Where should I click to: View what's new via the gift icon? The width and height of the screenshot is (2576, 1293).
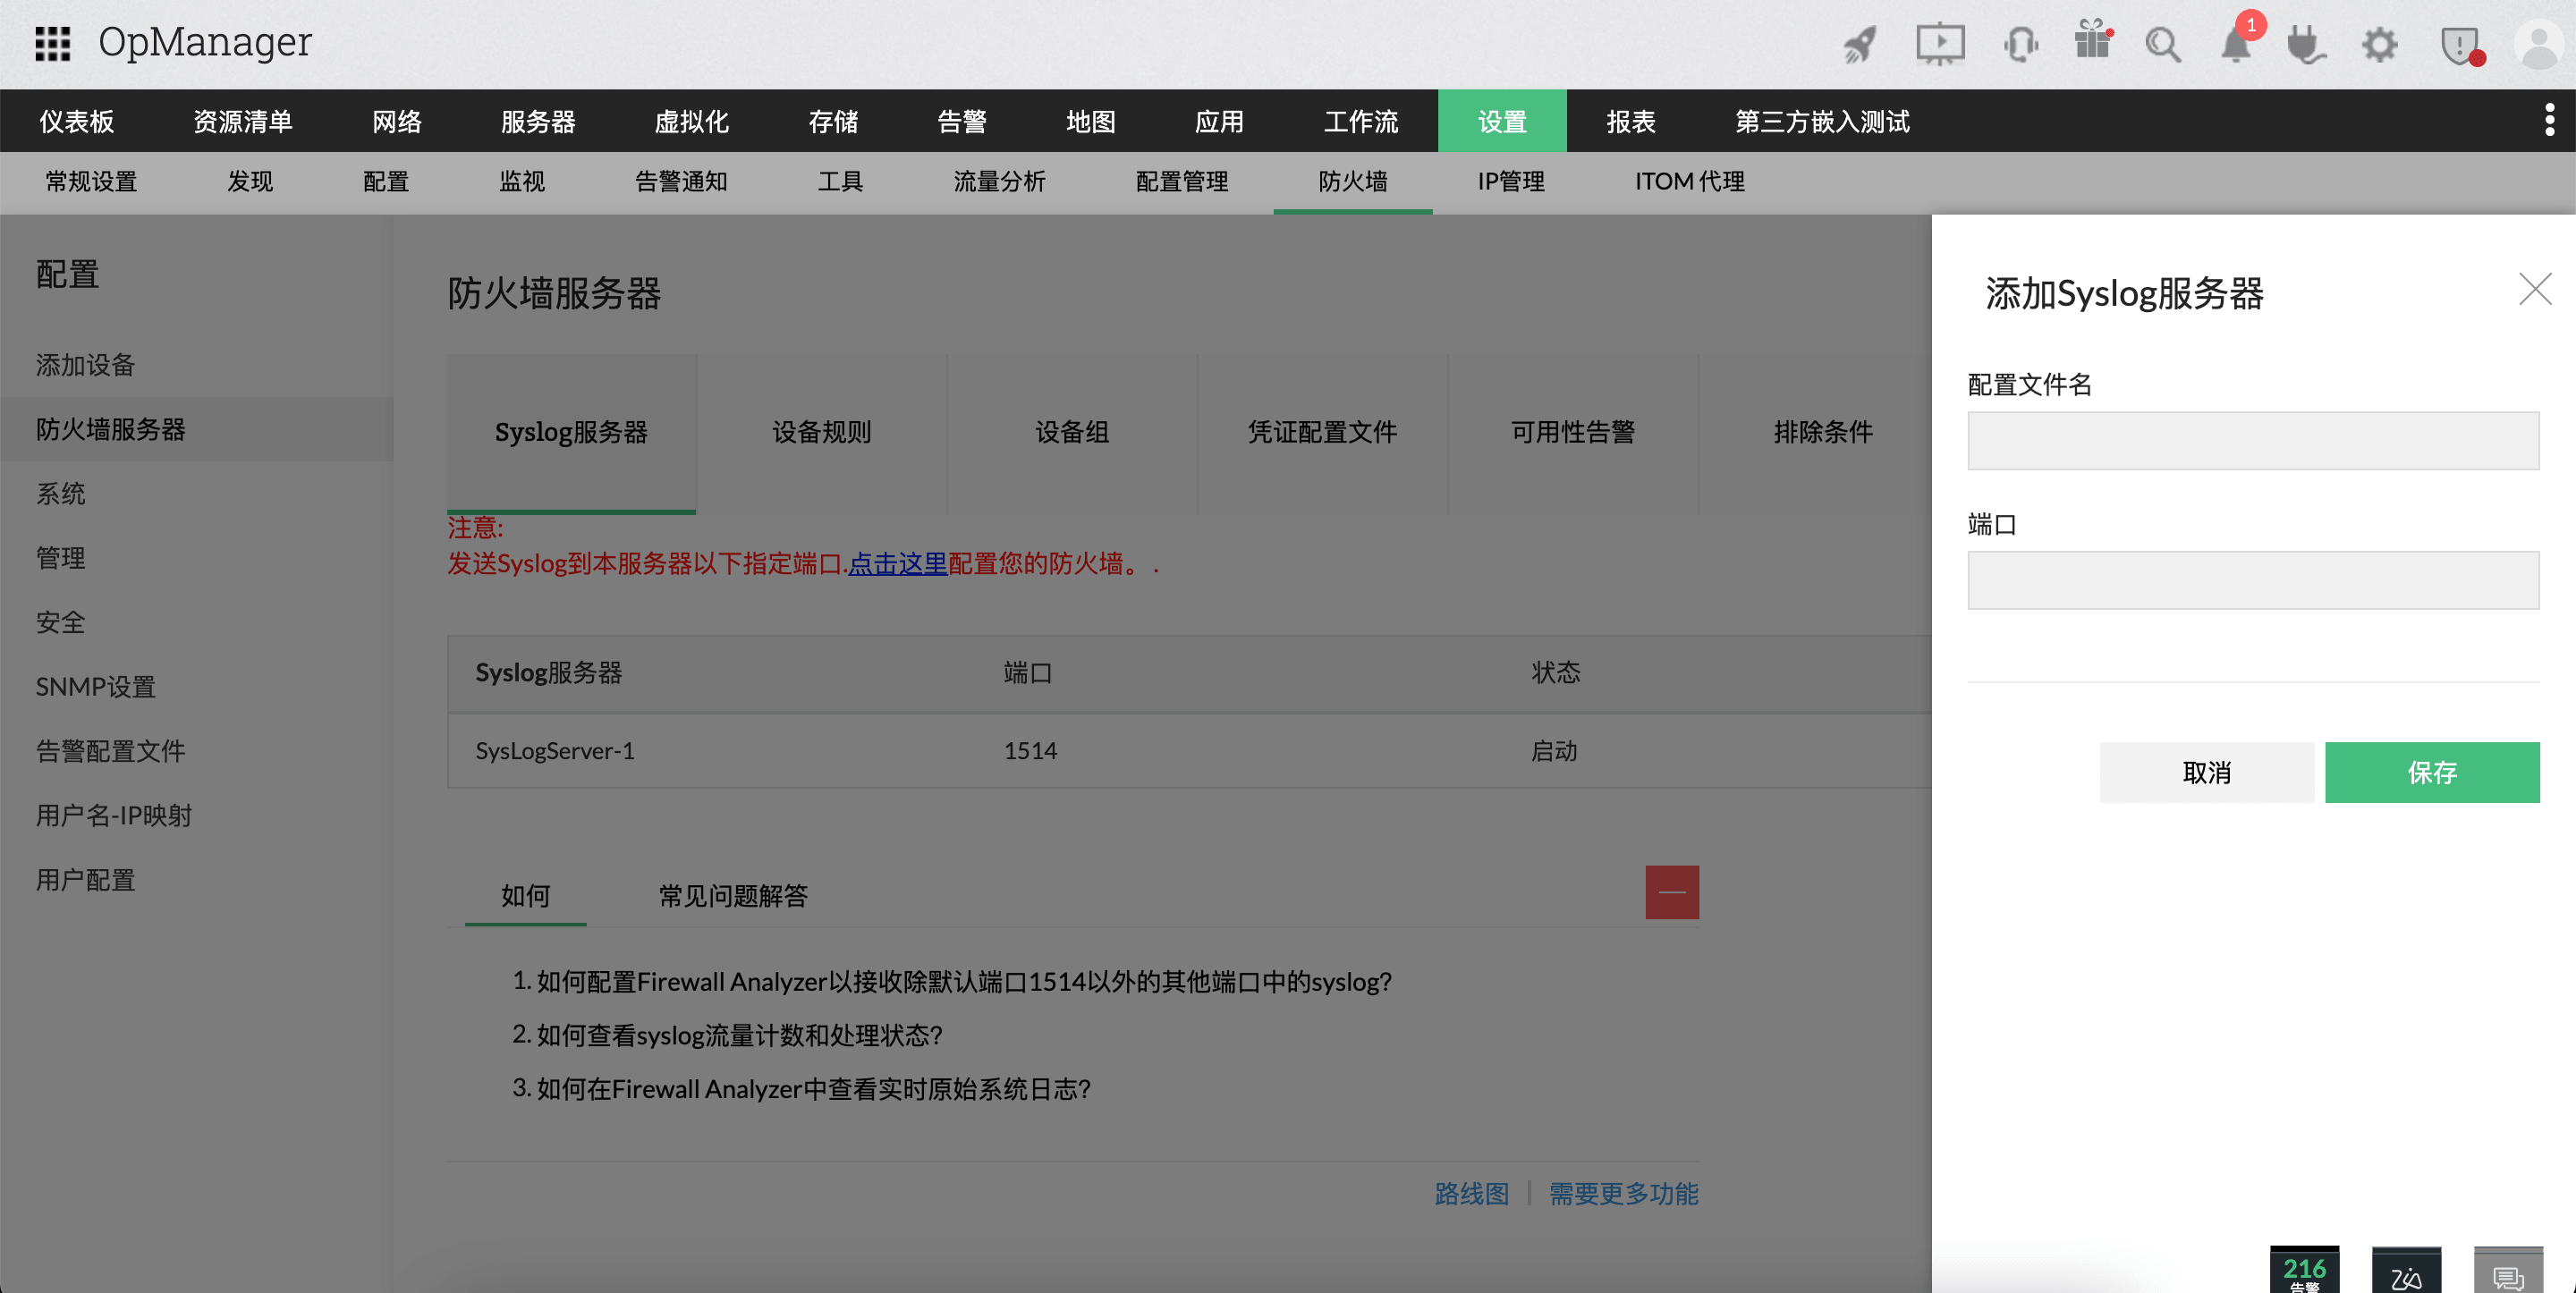(2092, 44)
